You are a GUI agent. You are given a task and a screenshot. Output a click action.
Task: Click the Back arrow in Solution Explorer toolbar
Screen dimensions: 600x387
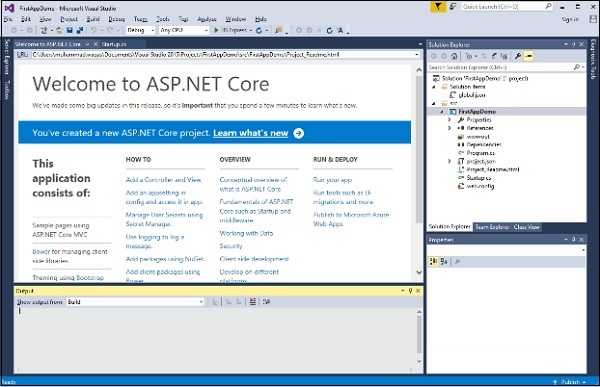click(434, 56)
